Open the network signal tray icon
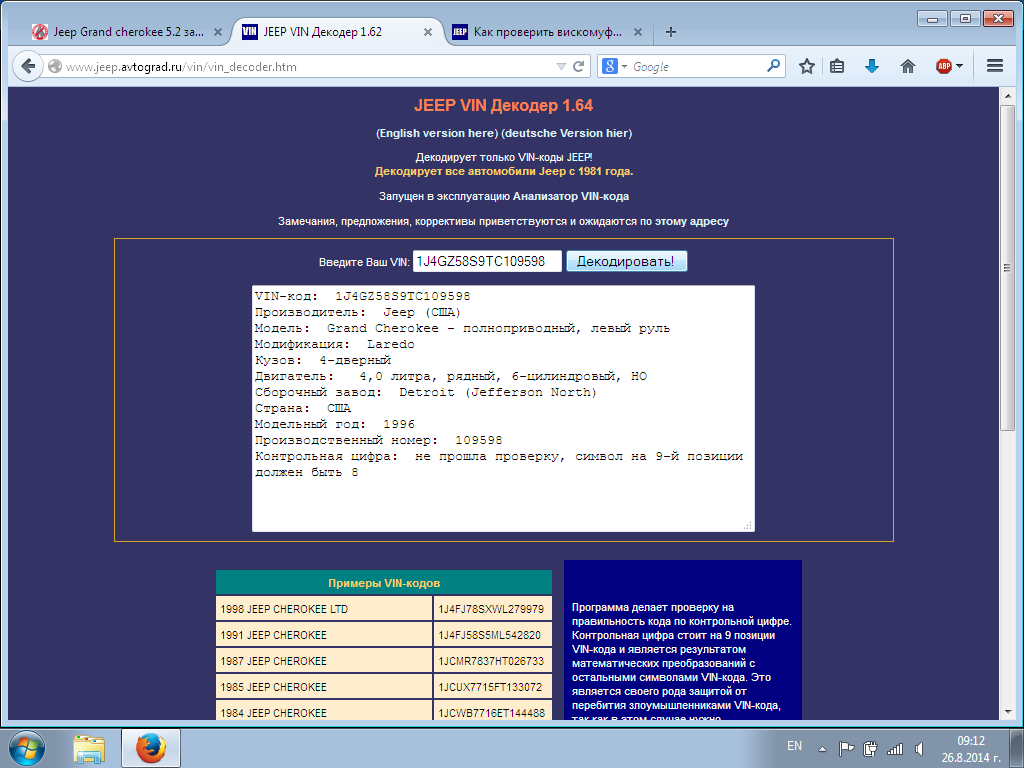The image size is (1024, 768). [894, 749]
